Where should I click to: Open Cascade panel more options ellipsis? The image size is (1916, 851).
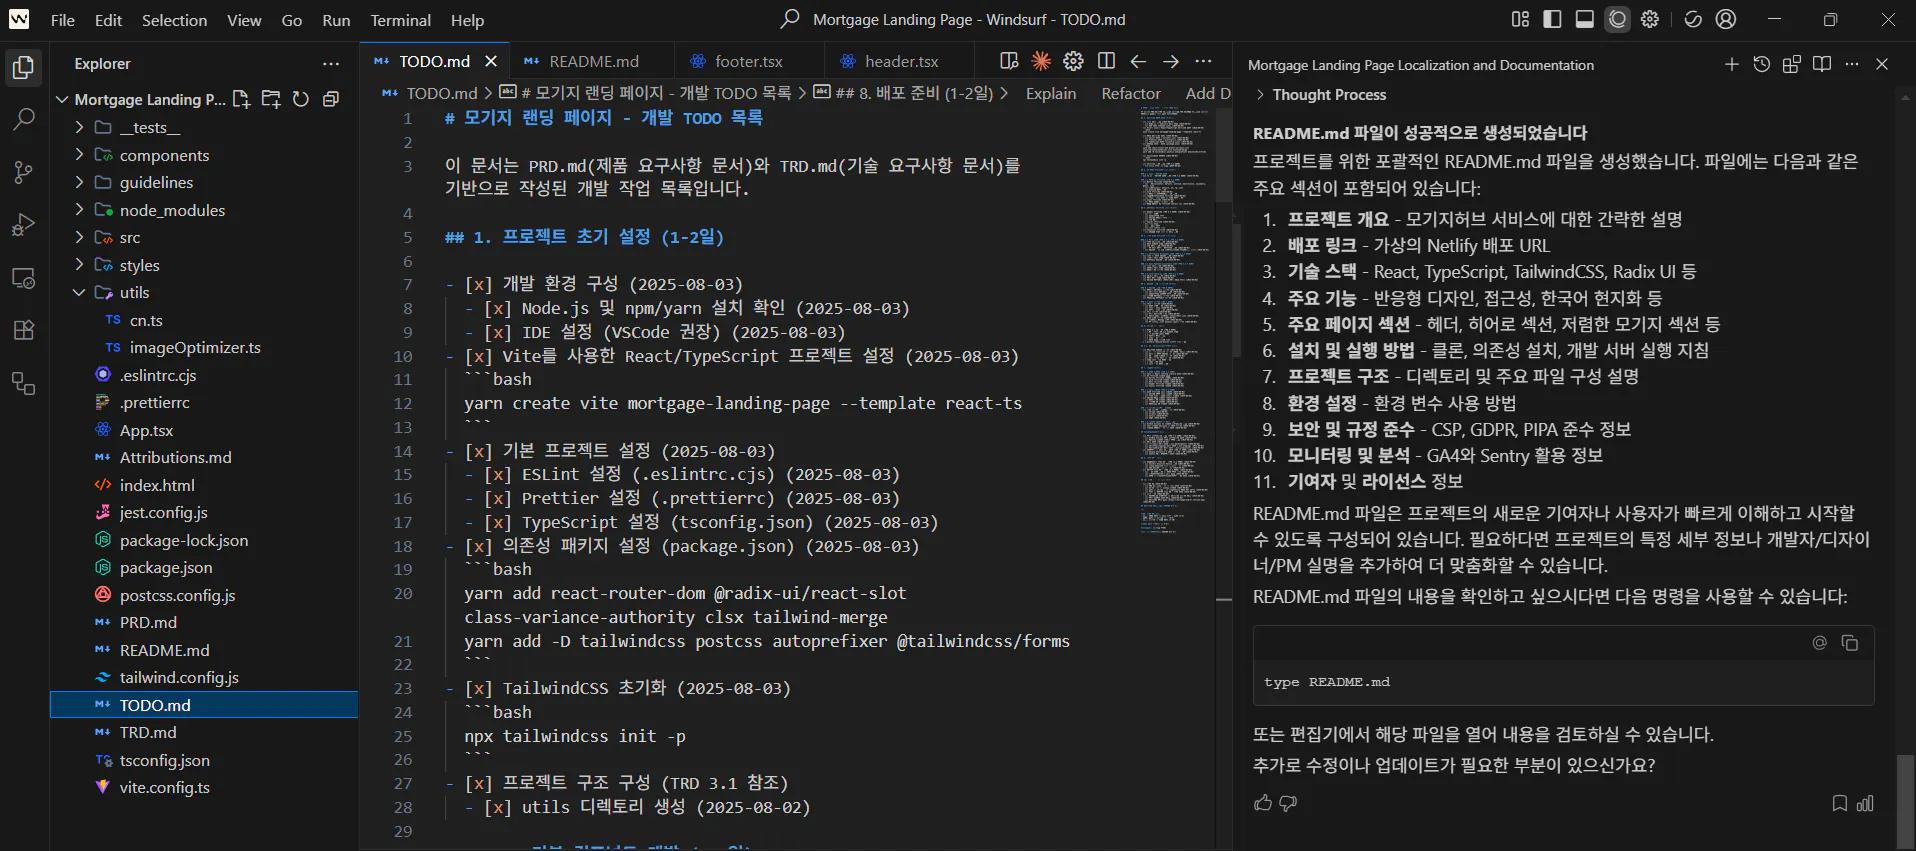point(1852,64)
